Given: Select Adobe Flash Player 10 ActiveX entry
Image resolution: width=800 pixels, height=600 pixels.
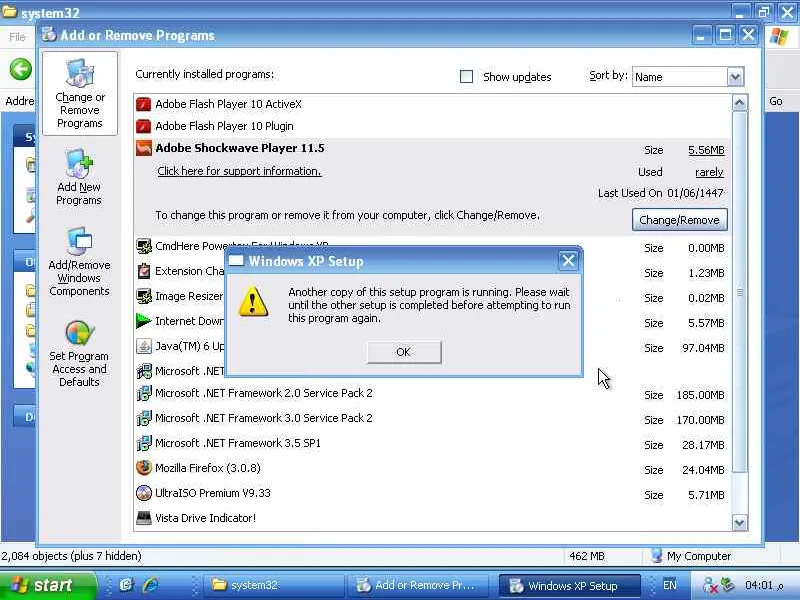Looking at the screenshot, I should pyautogui.click(x=433, y=104).
